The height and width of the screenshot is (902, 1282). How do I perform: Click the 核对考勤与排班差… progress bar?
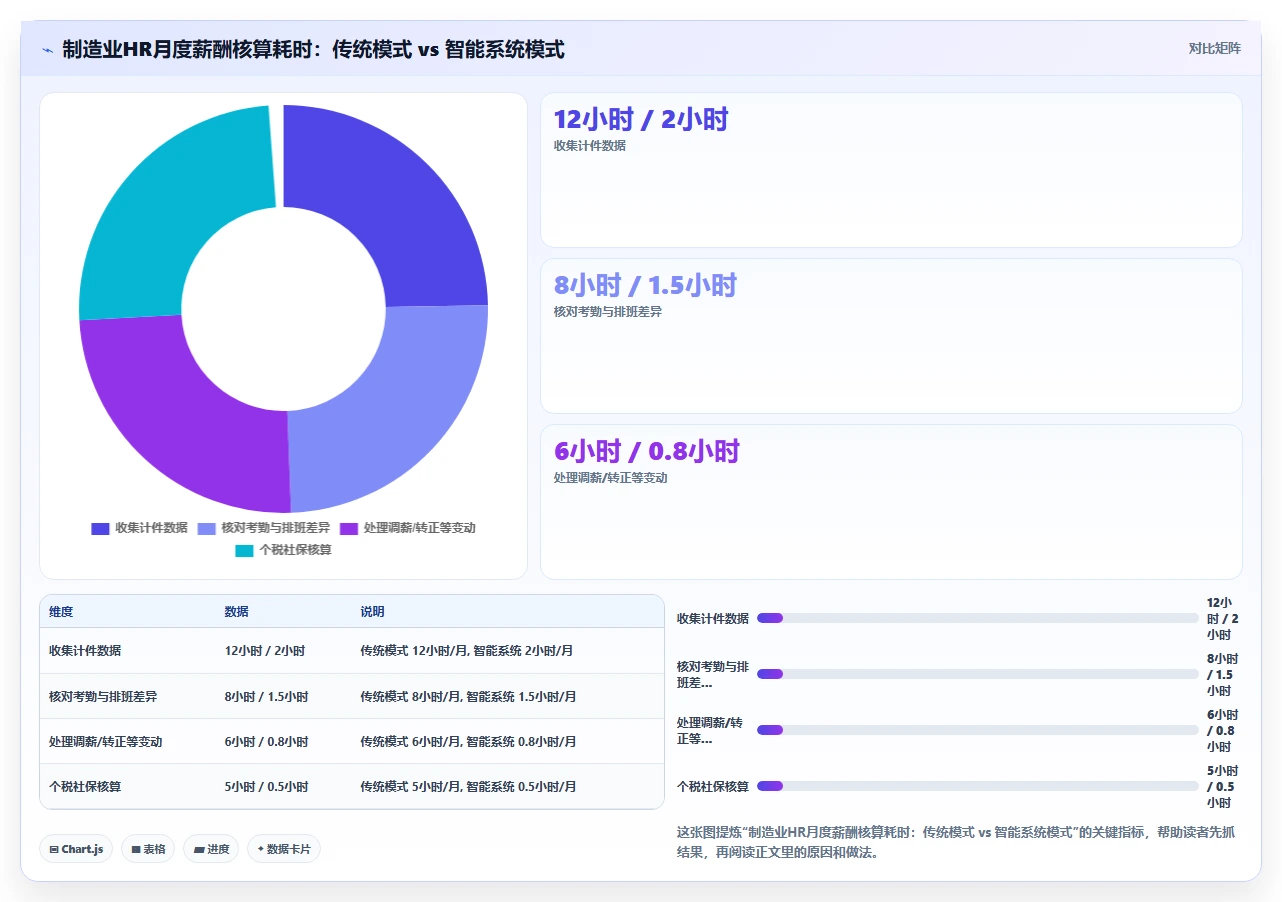[x=977, y=674]
